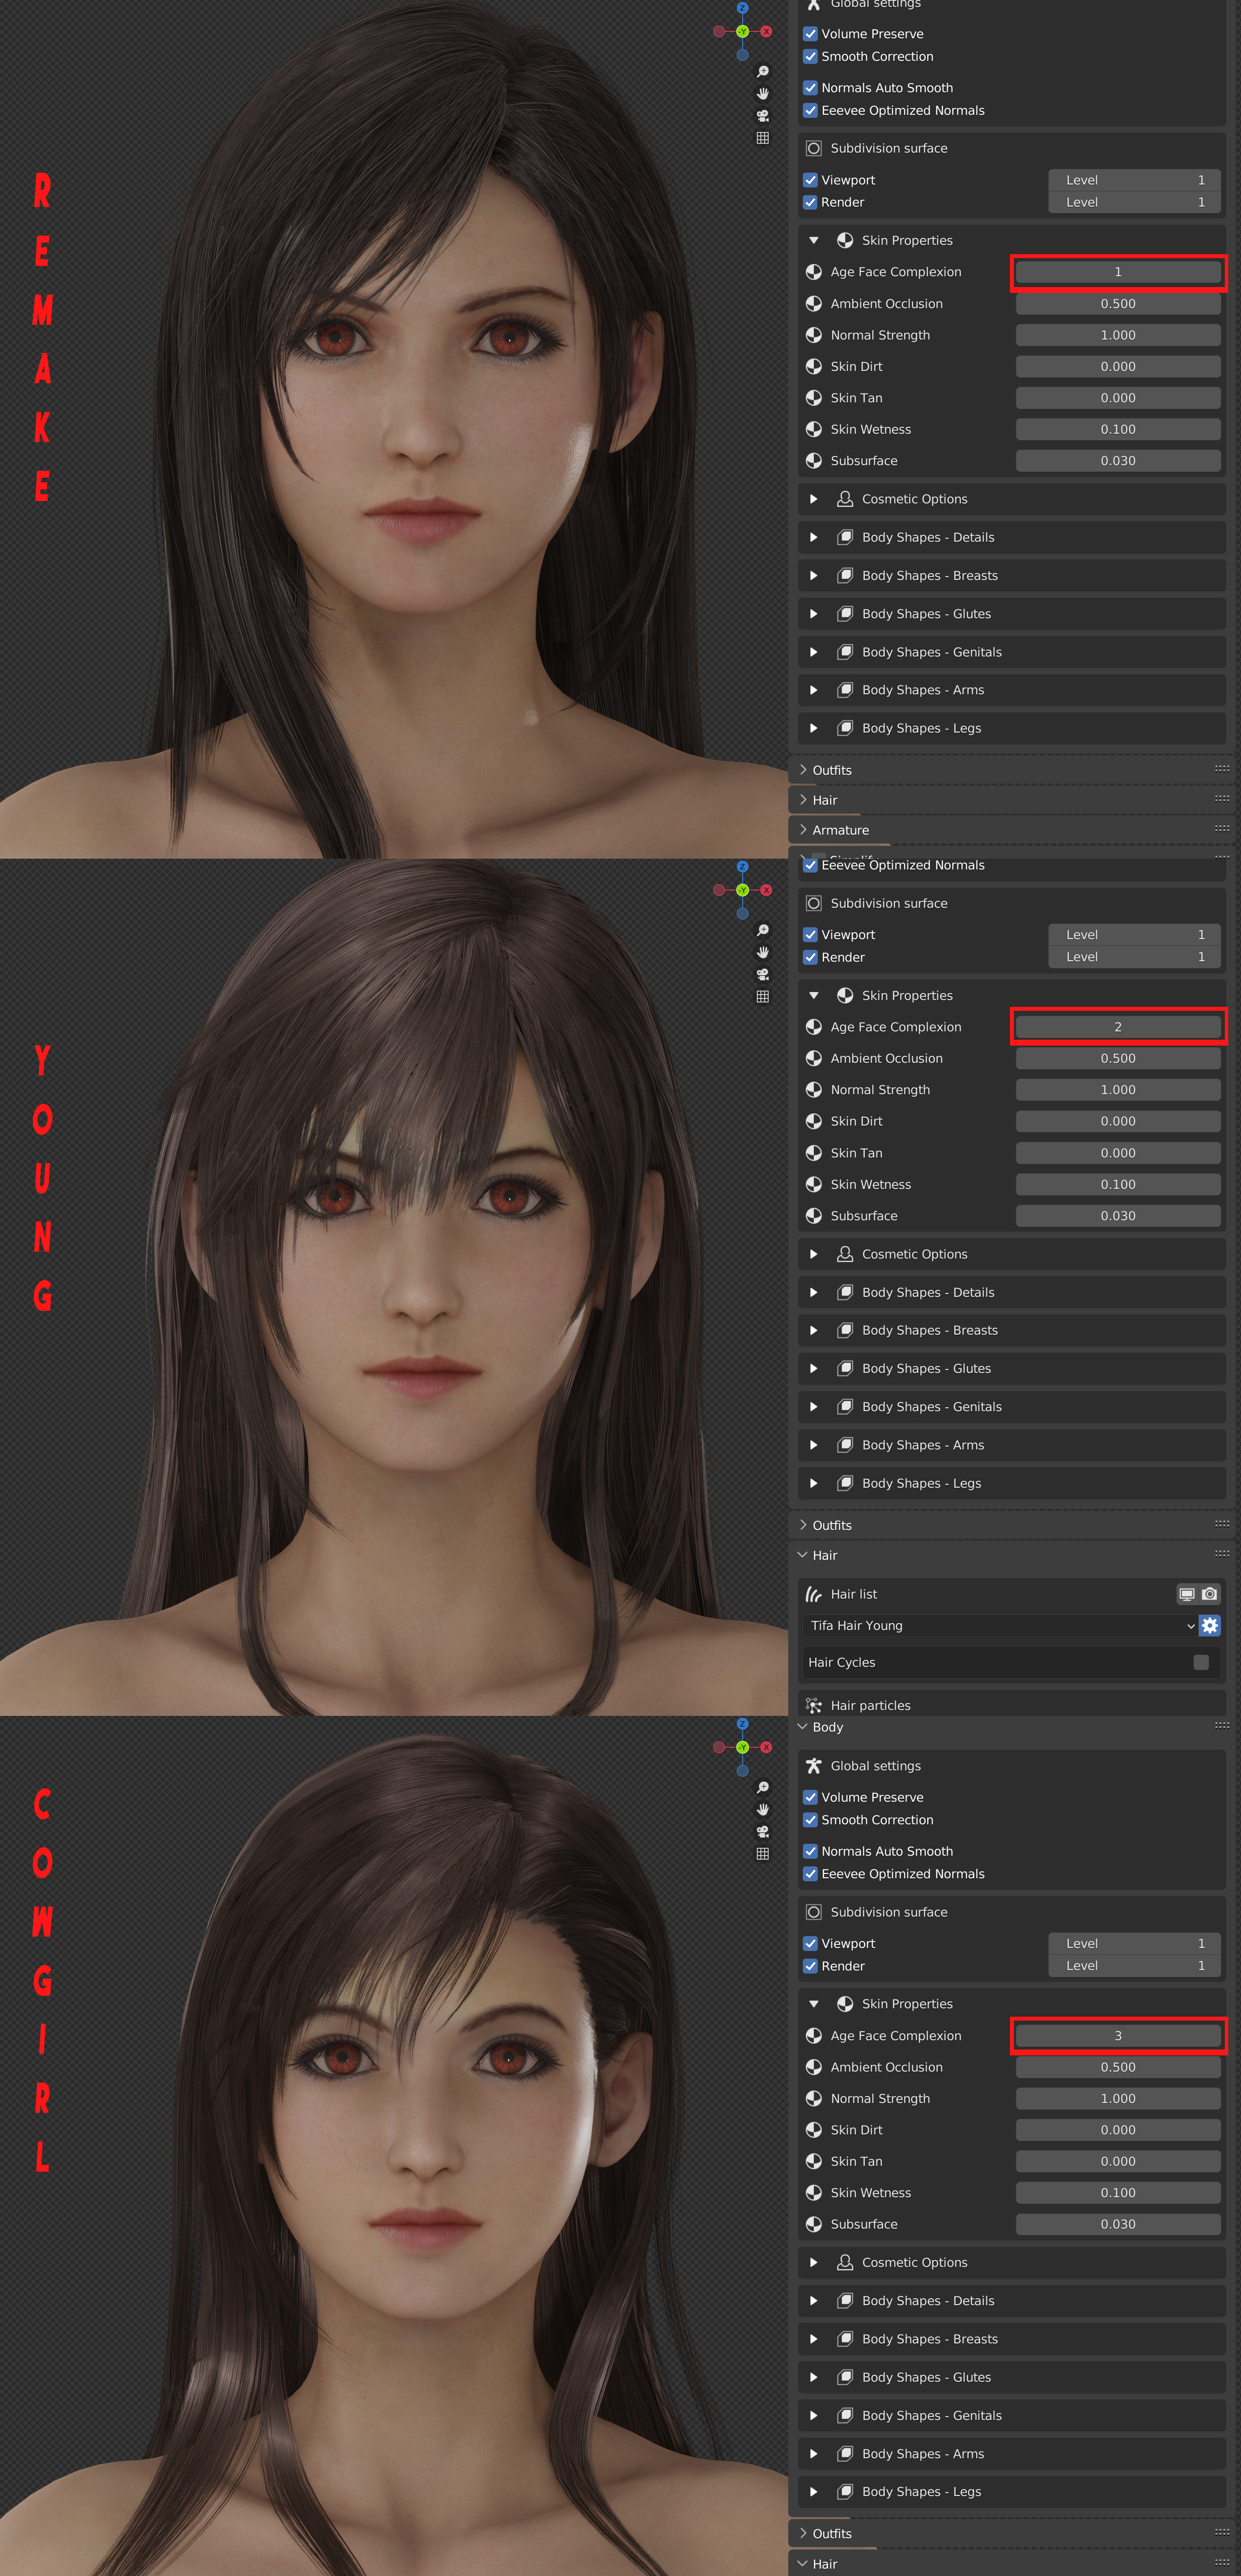Click the zoom magnifier icon in YOUNG viewport

[x=763, y=930]
